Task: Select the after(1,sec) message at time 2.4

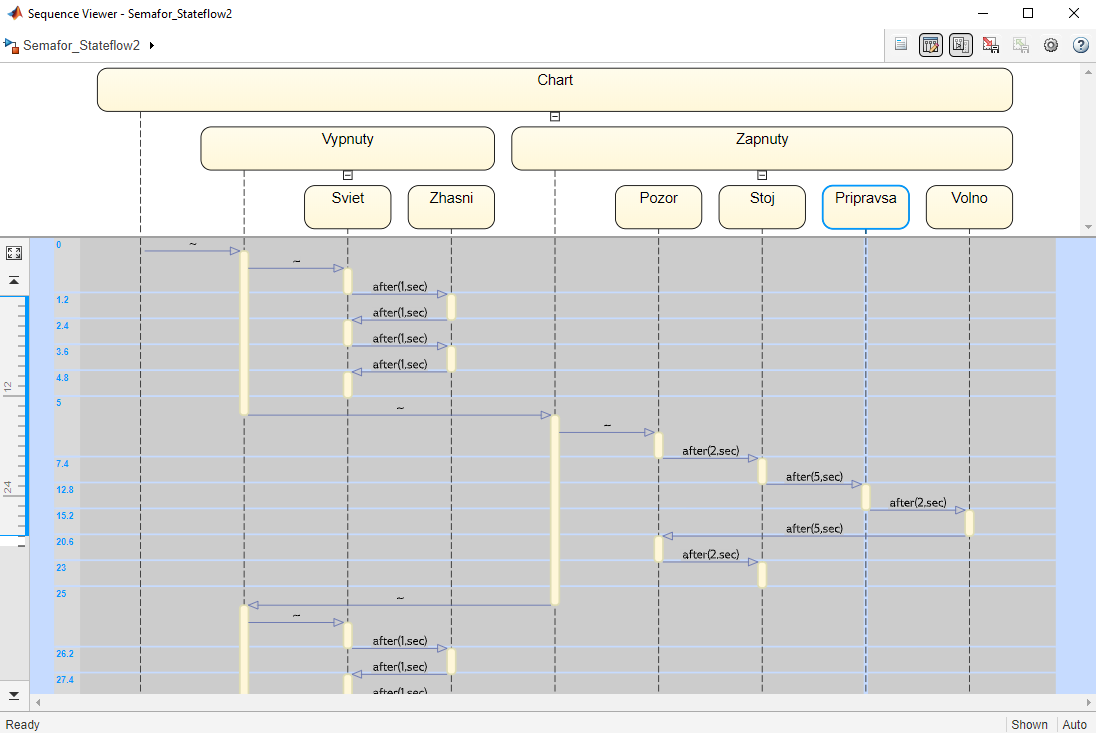Action: 400,313
